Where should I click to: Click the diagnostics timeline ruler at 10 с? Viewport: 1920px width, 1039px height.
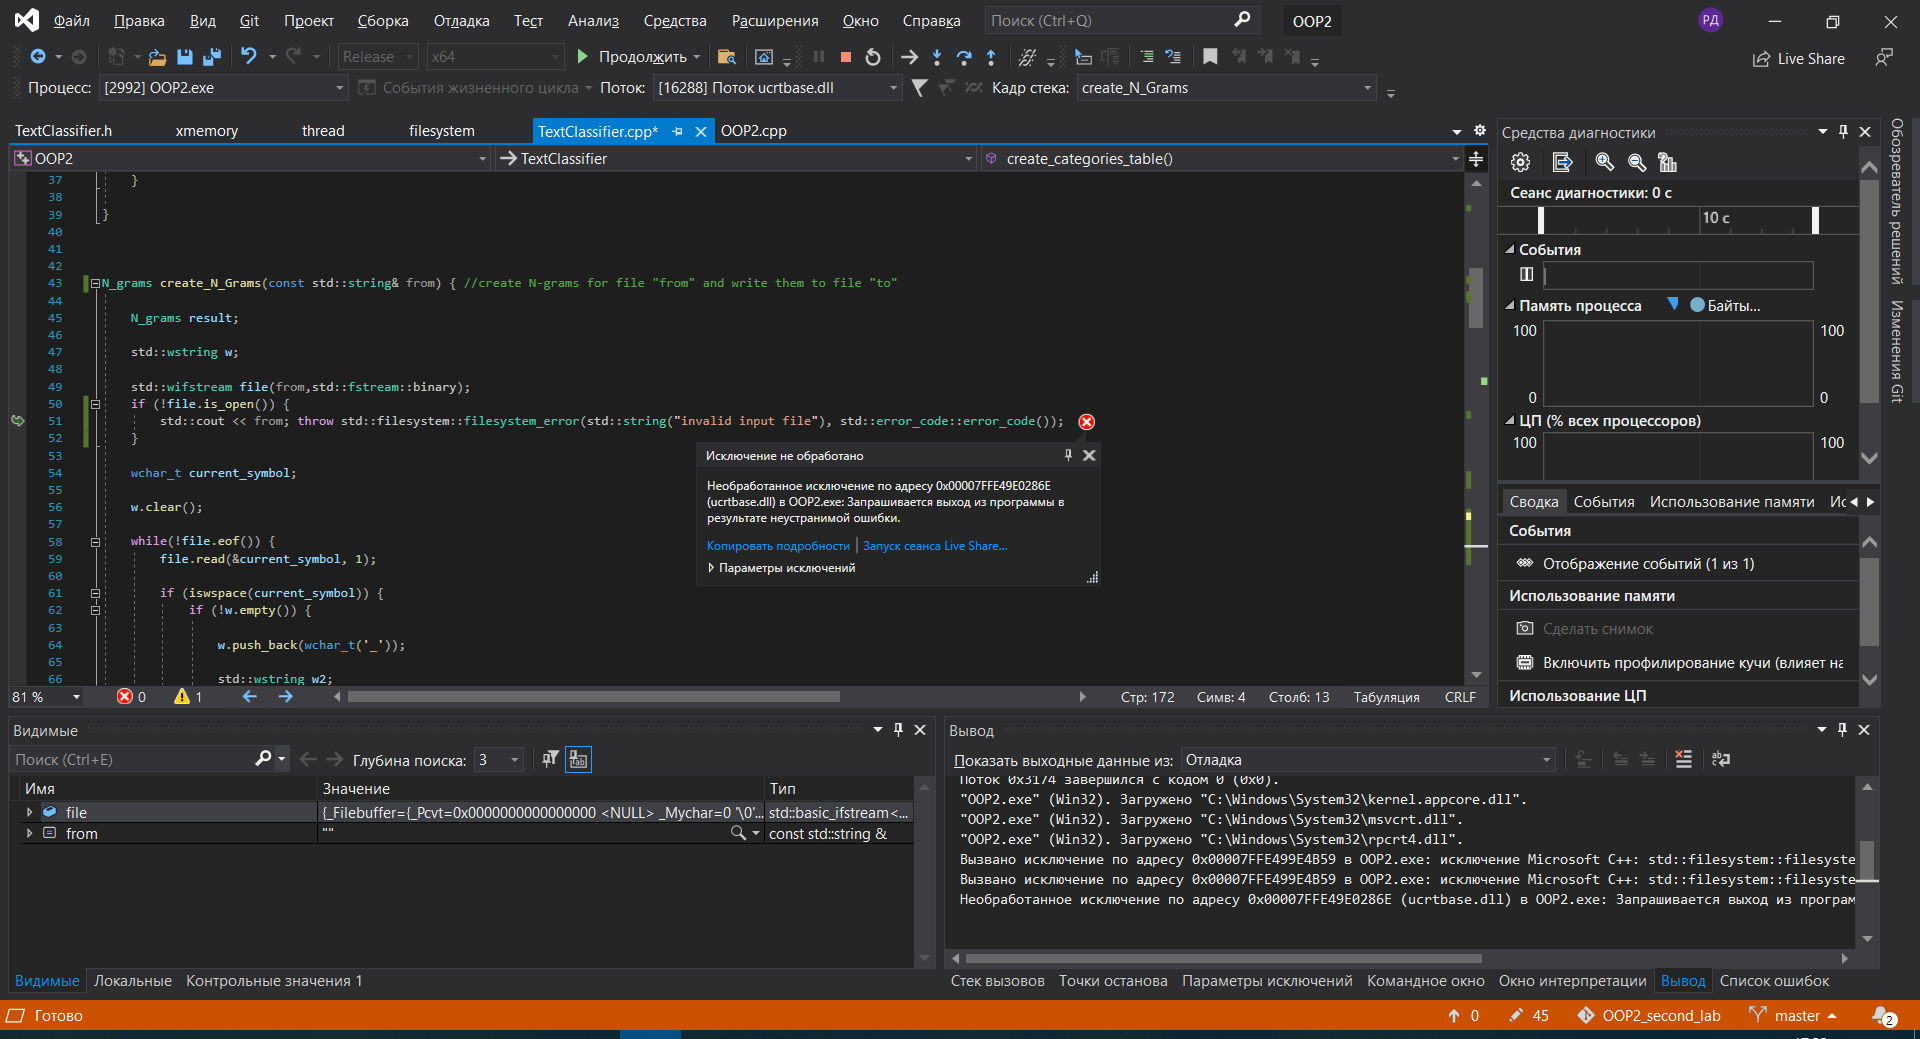click(1715, 218)
